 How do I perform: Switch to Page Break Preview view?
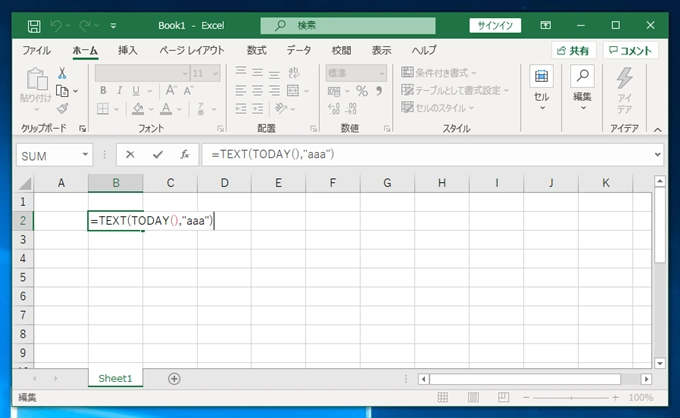(x=503, y=397)
